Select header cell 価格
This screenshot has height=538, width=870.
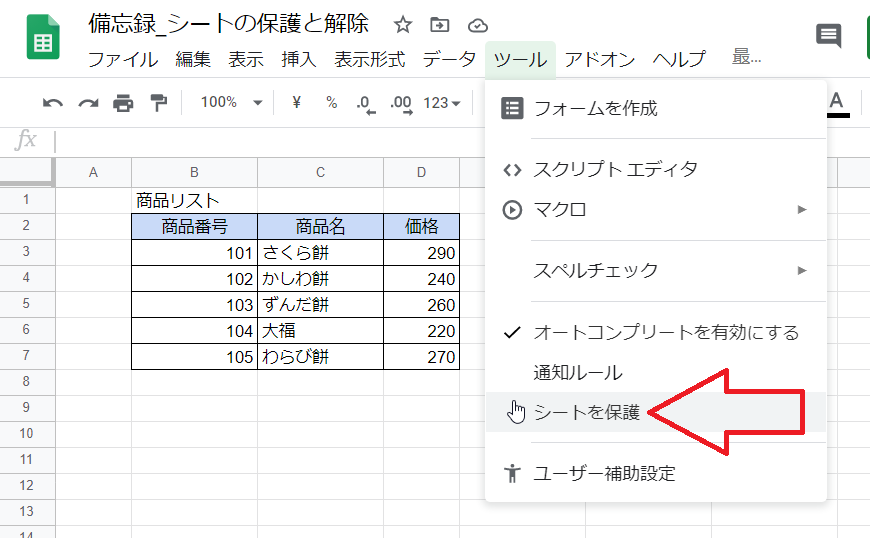(421, 226)
